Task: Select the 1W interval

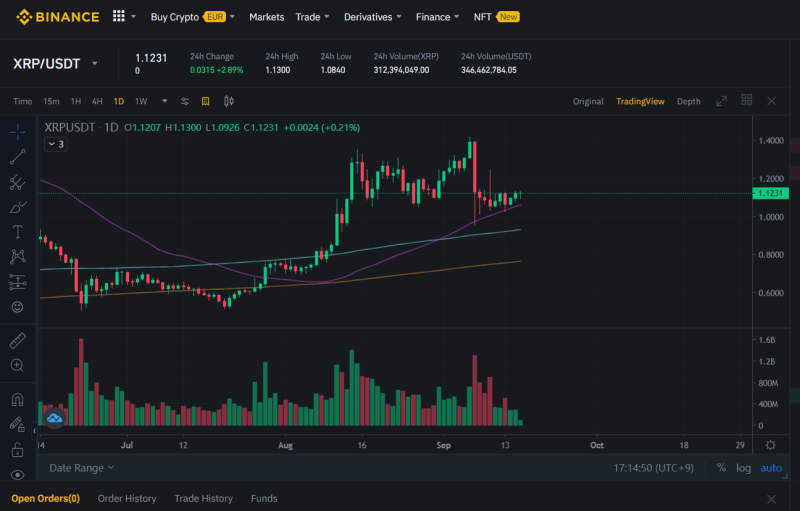Action: coord(141,101)
